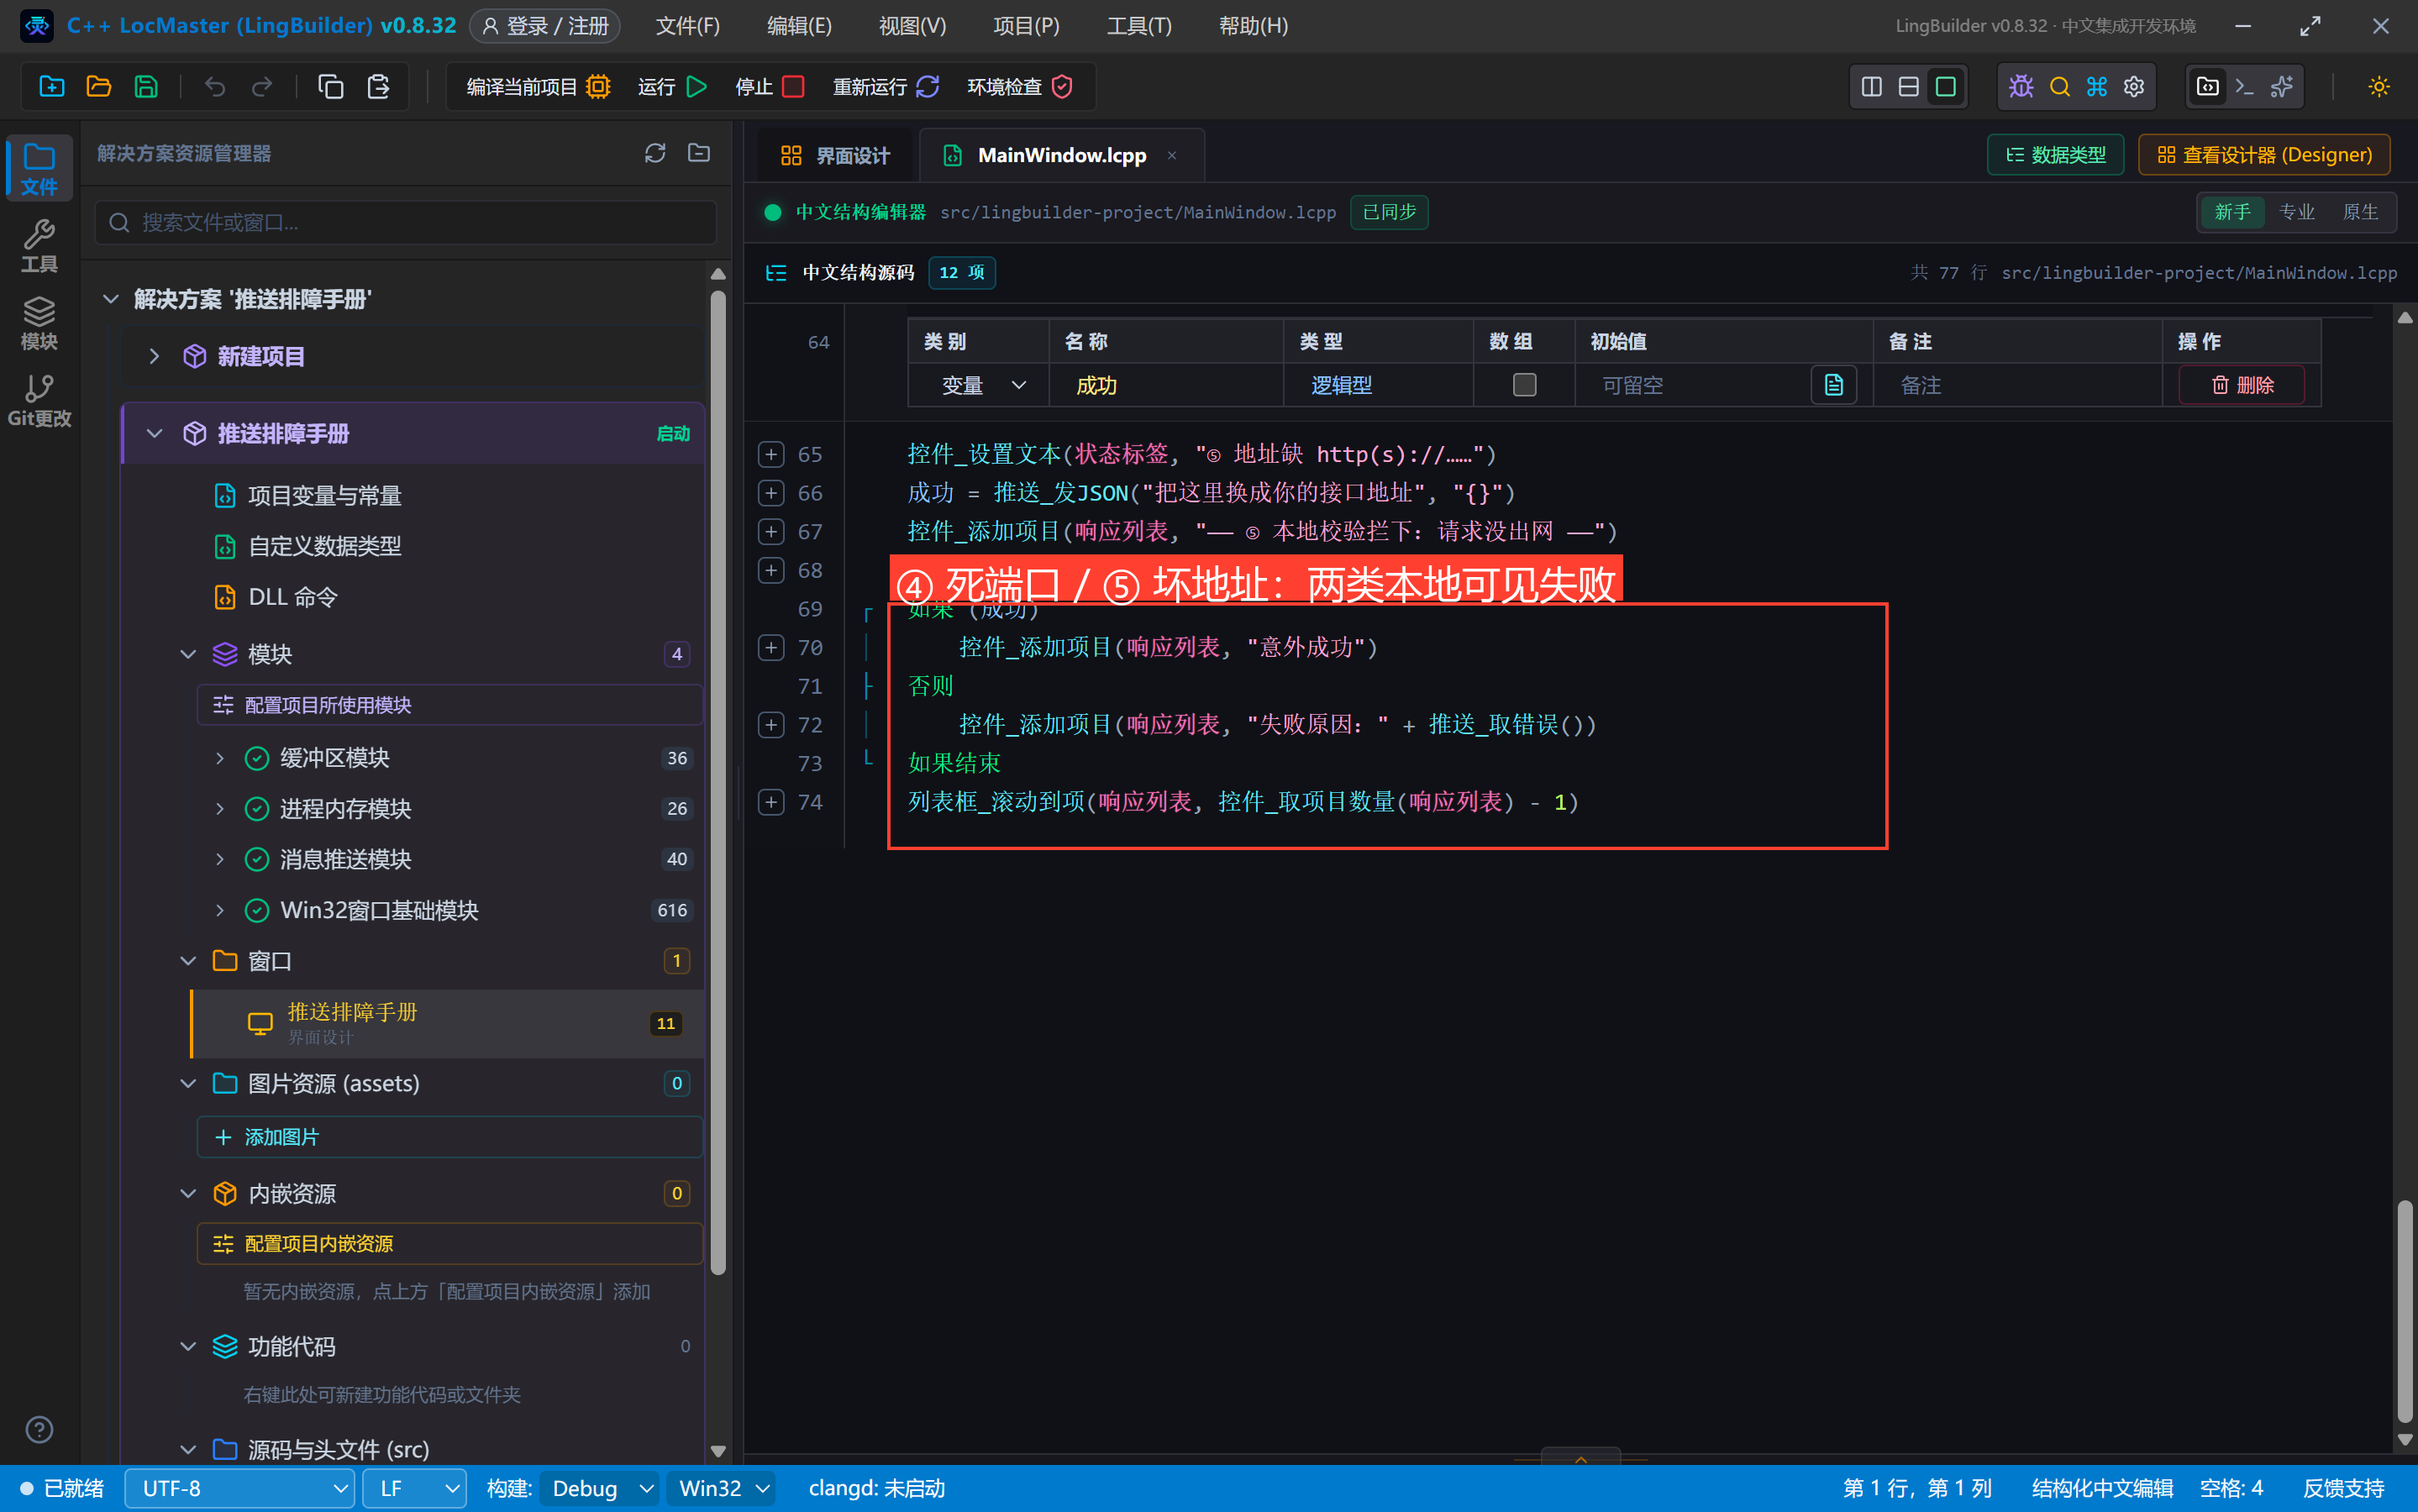
Task: Click the copy icon in the toolbar
Action: point(330,87)
